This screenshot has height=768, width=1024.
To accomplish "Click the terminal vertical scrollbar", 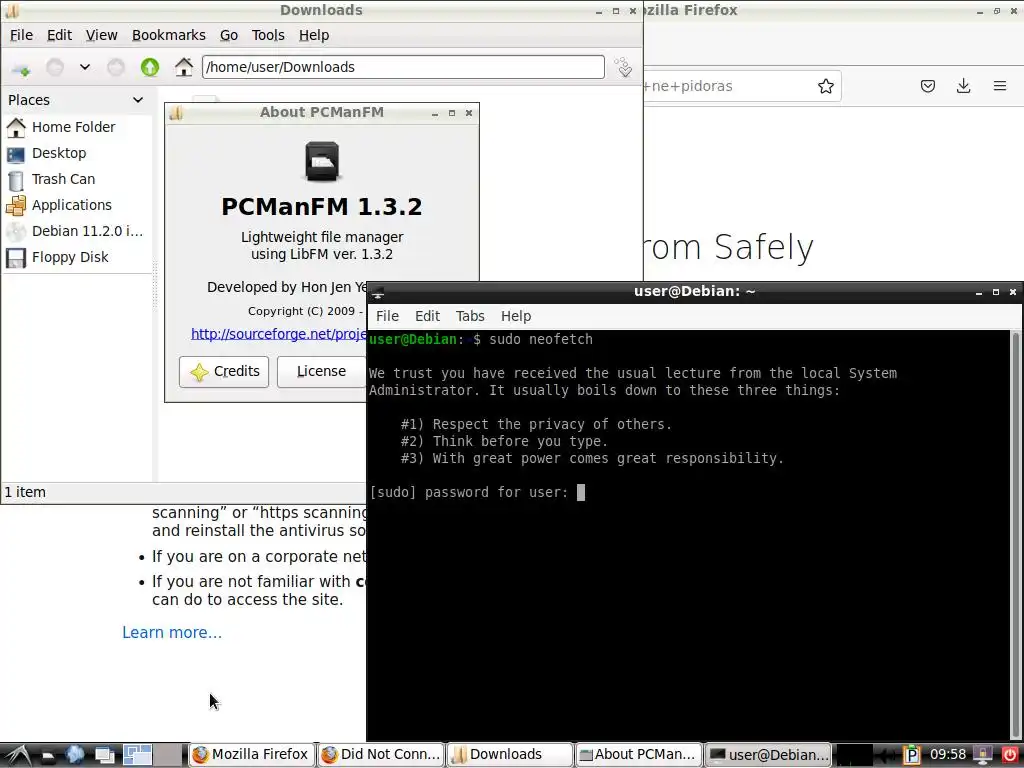I will pos(1015,536).
